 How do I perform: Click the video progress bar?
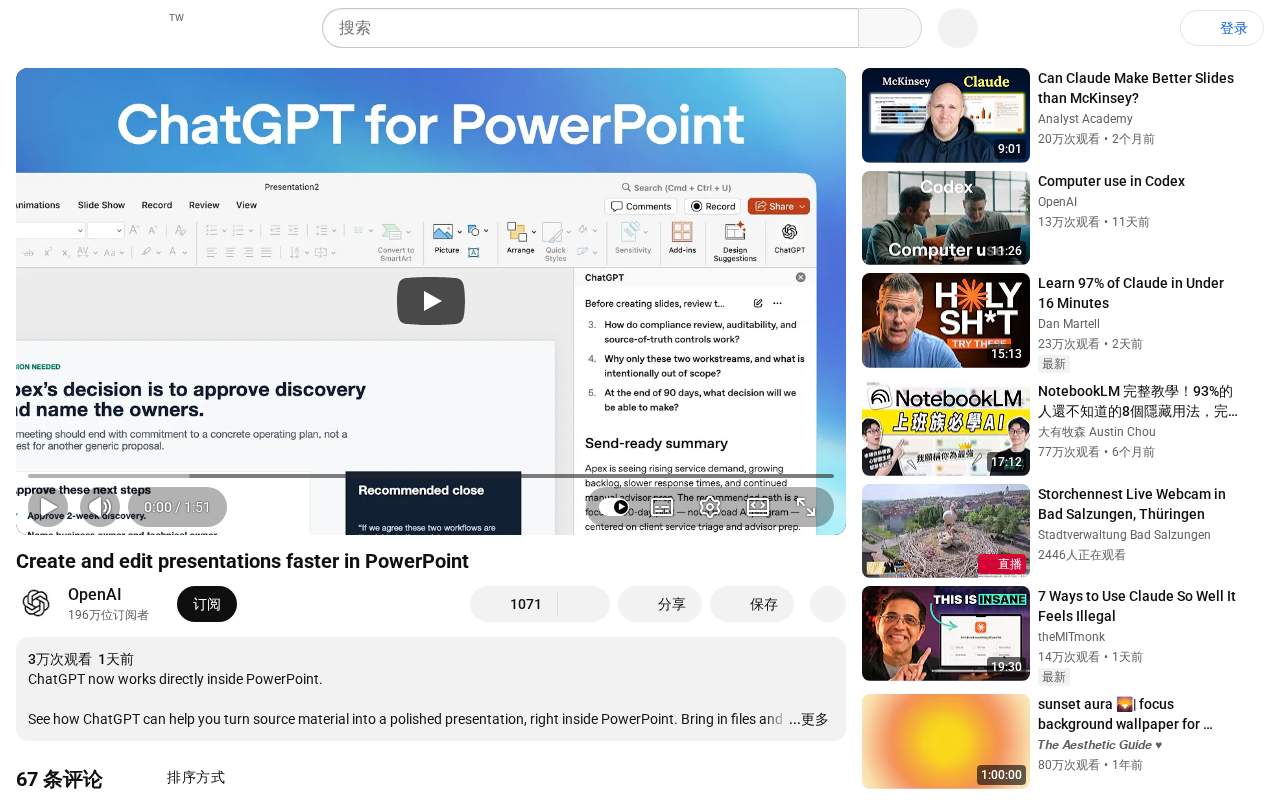click(x=431, y=476)
